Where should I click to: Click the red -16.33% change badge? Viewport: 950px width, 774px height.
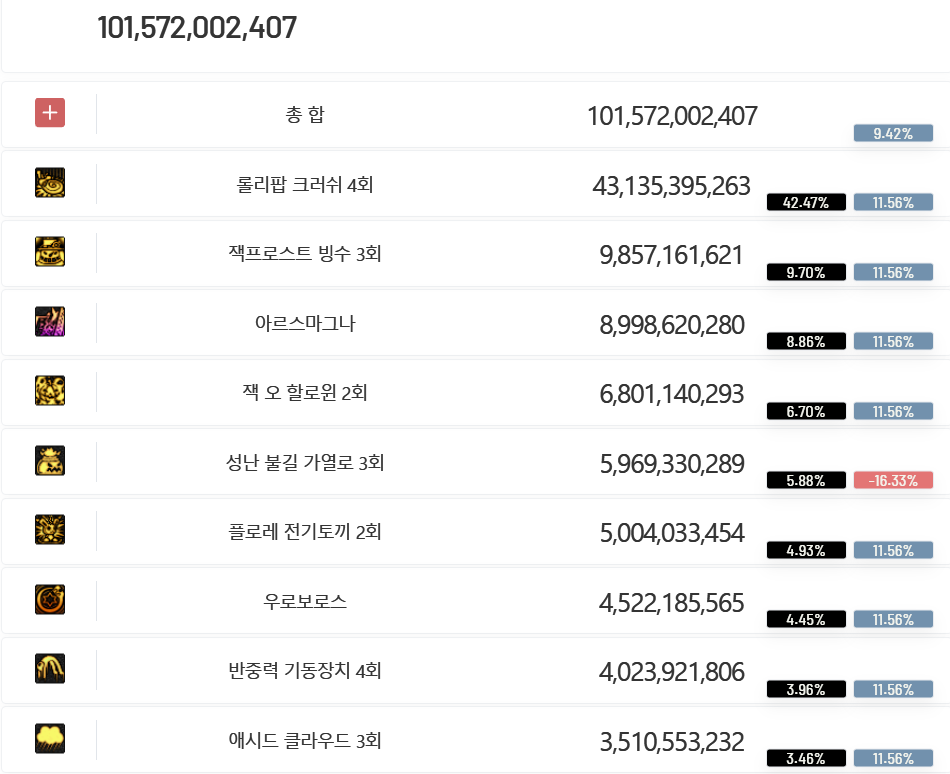[893, 480]
